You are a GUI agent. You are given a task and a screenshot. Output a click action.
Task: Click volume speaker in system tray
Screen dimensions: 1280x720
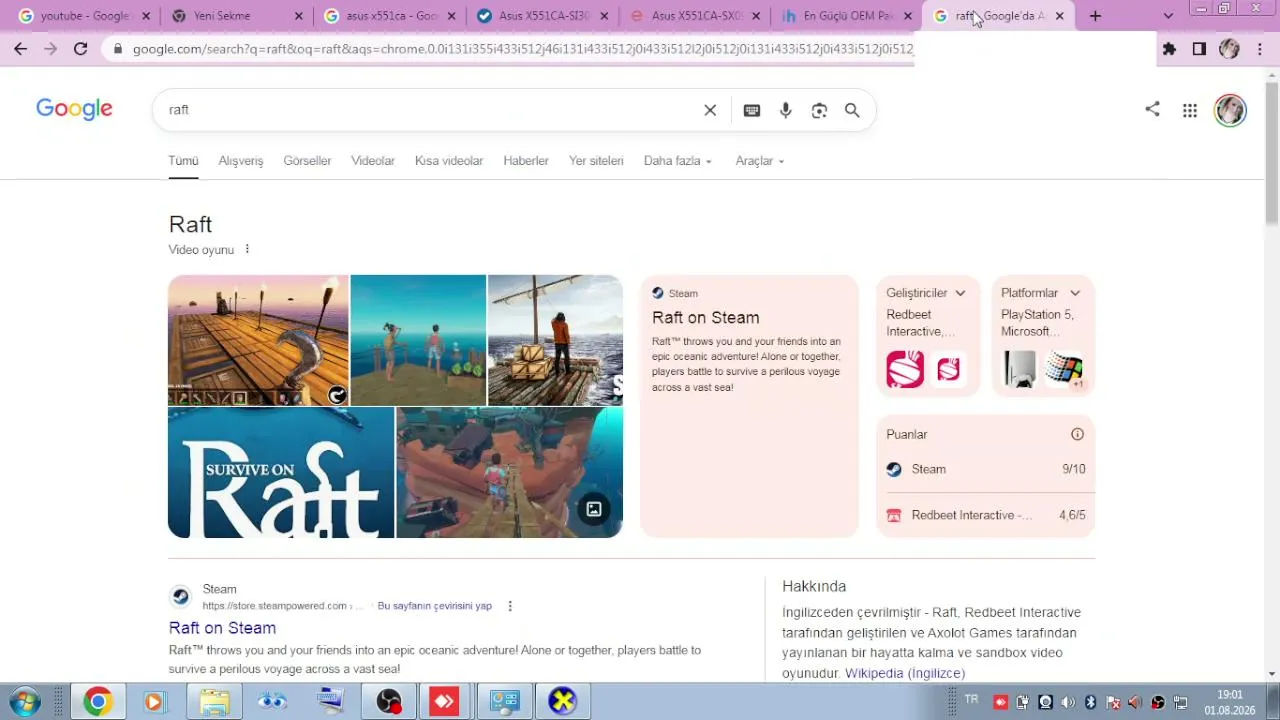(x=1068, y=702)
